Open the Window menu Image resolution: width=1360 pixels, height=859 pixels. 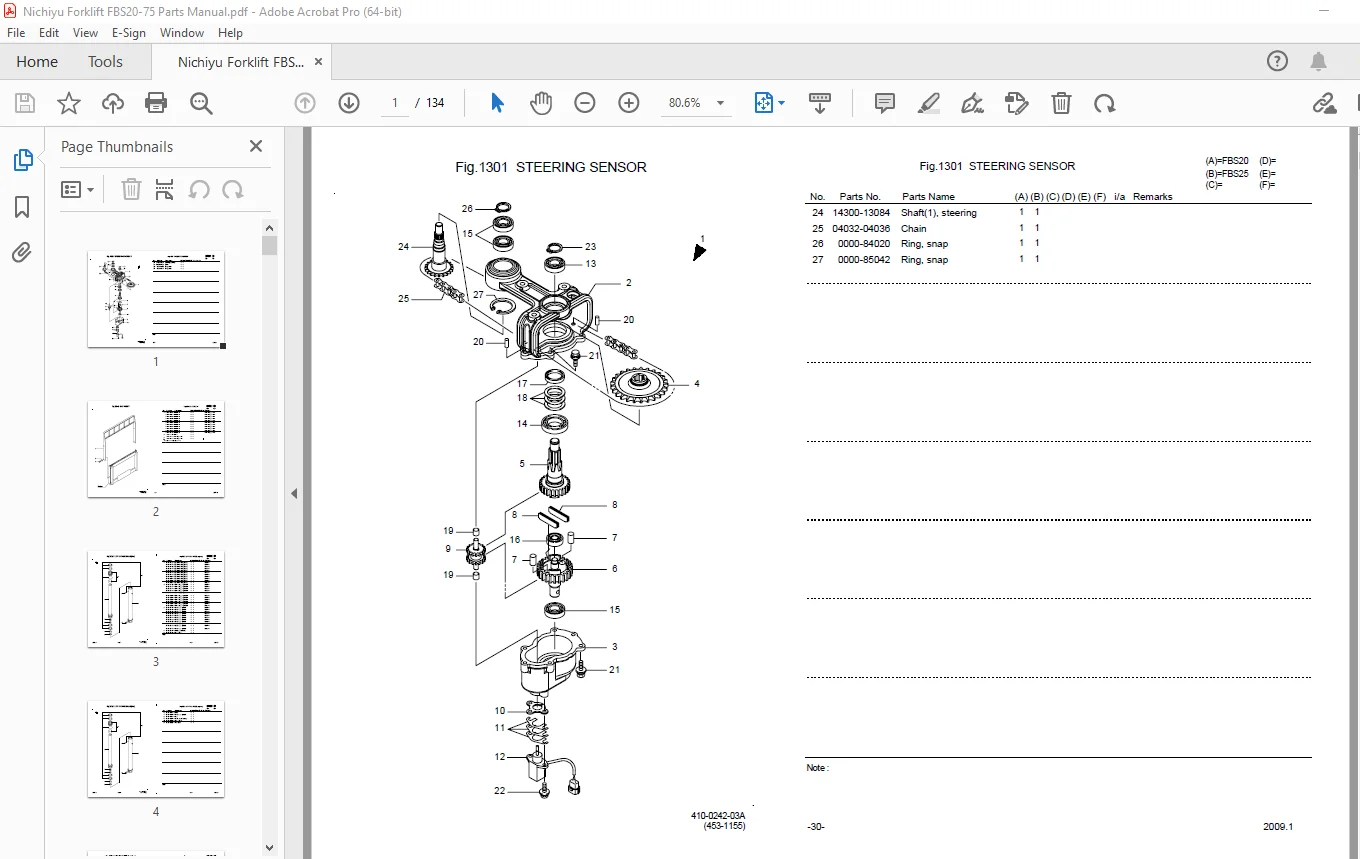[x=182, y=33]
